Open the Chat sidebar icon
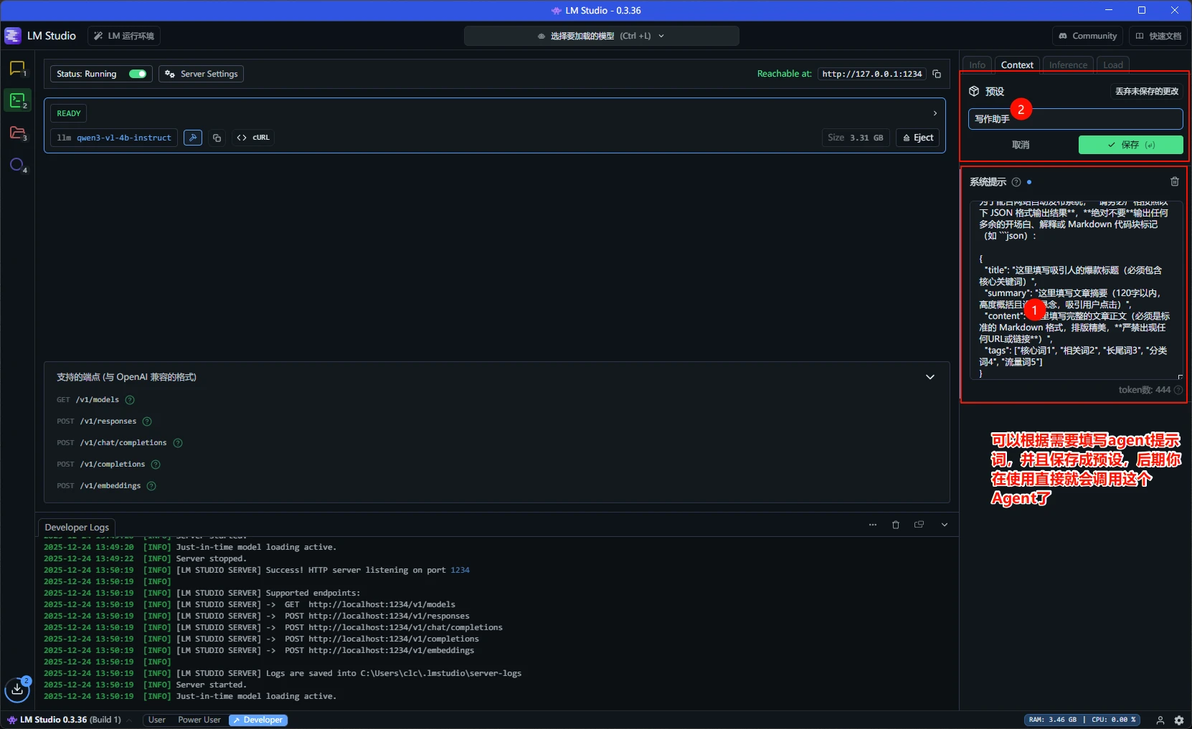 pyautogui.click(x=17, y=68)
